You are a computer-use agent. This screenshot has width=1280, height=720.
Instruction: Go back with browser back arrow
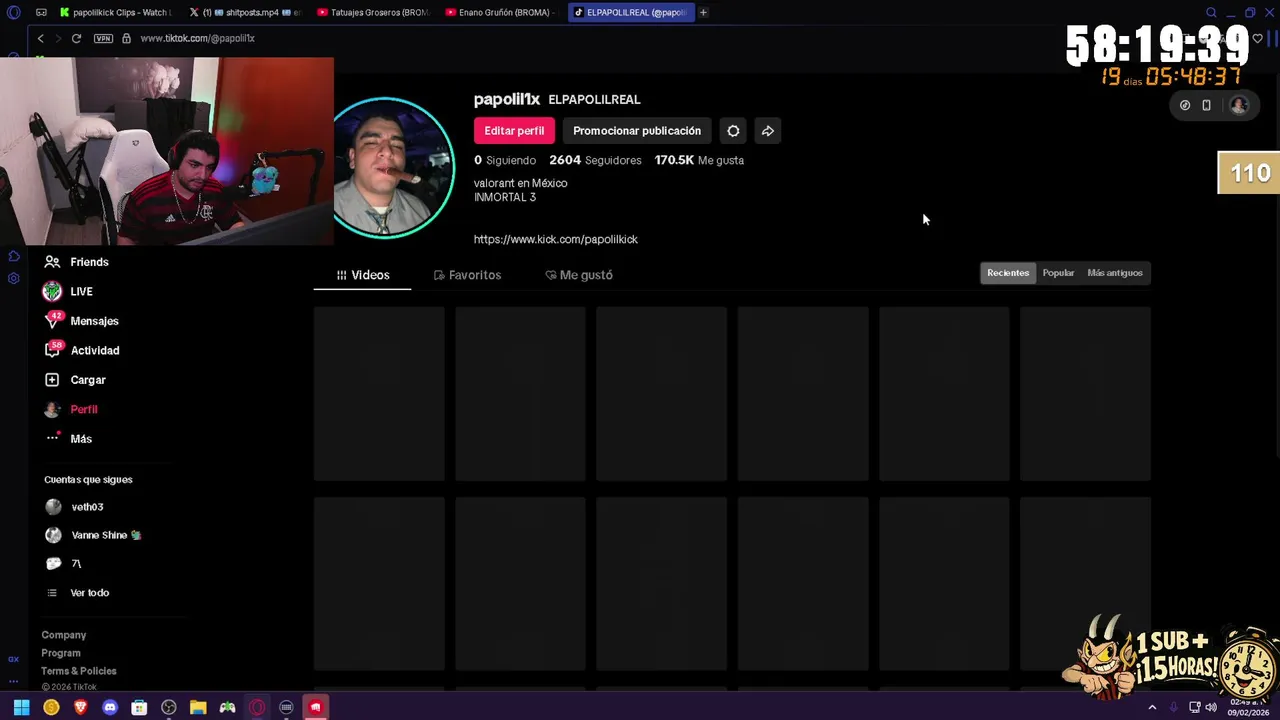tap(40, 38)
